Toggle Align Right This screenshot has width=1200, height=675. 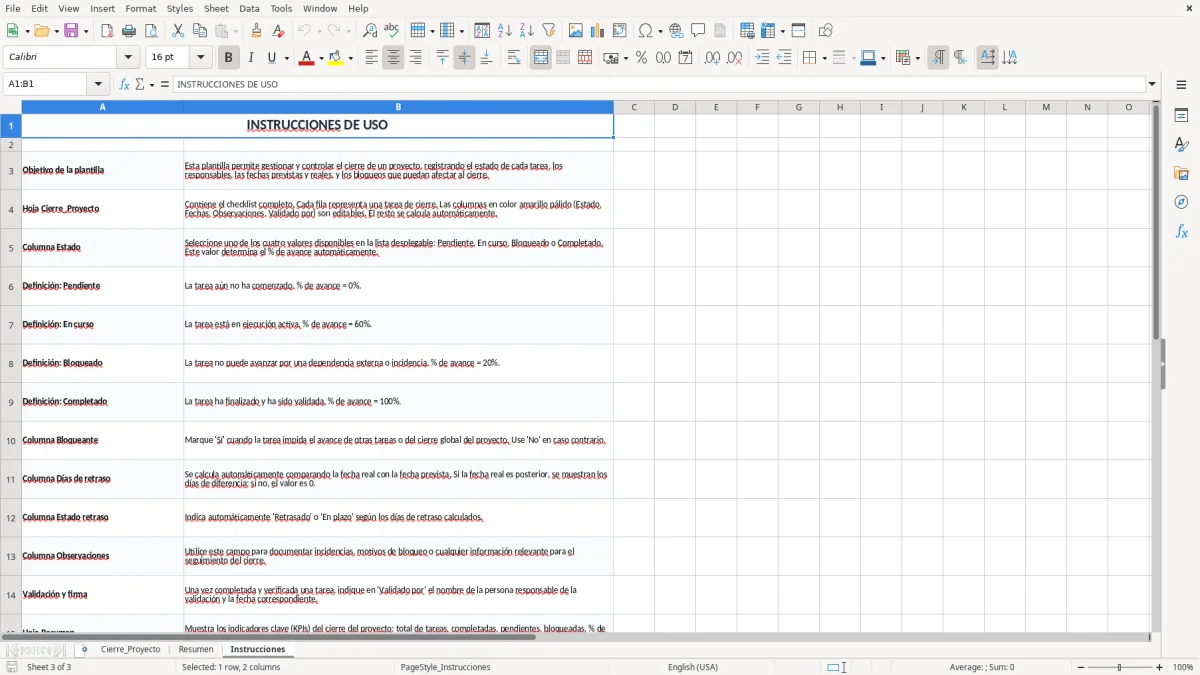point(415,58)
